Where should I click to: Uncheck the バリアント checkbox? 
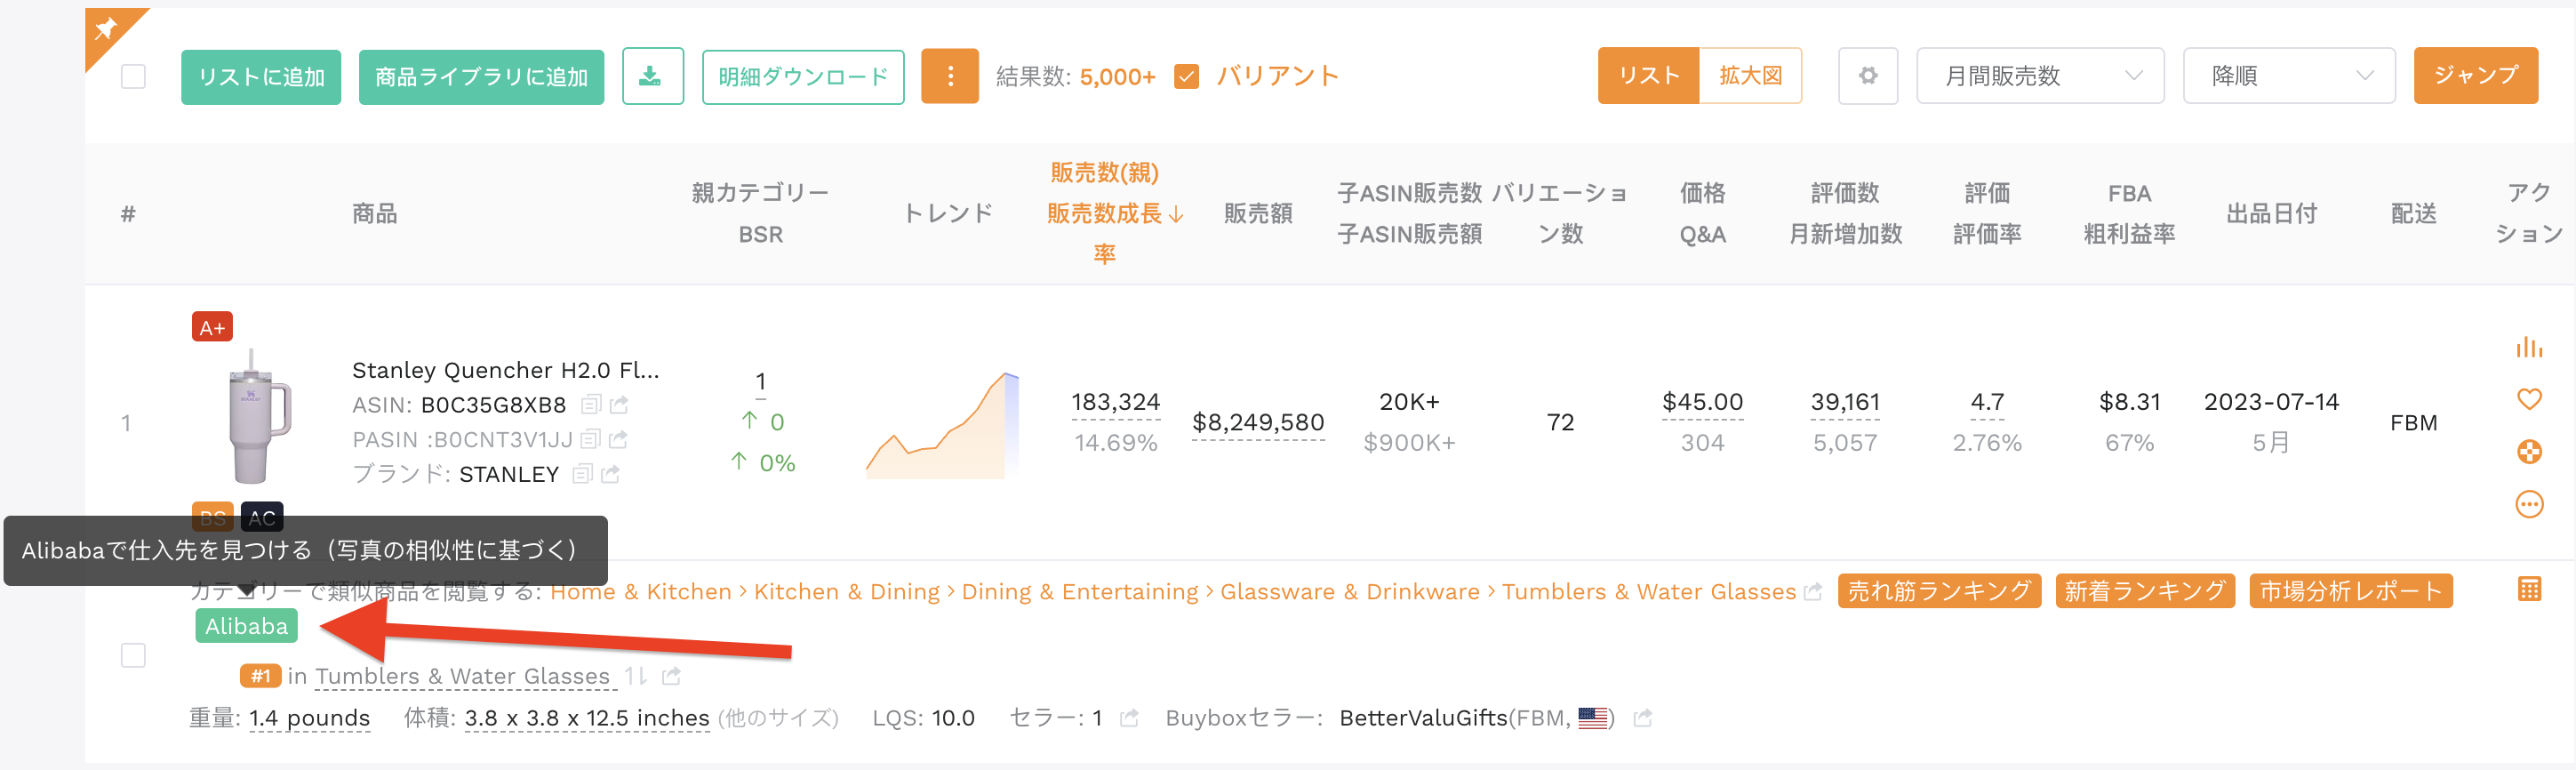click(1186, 76)
